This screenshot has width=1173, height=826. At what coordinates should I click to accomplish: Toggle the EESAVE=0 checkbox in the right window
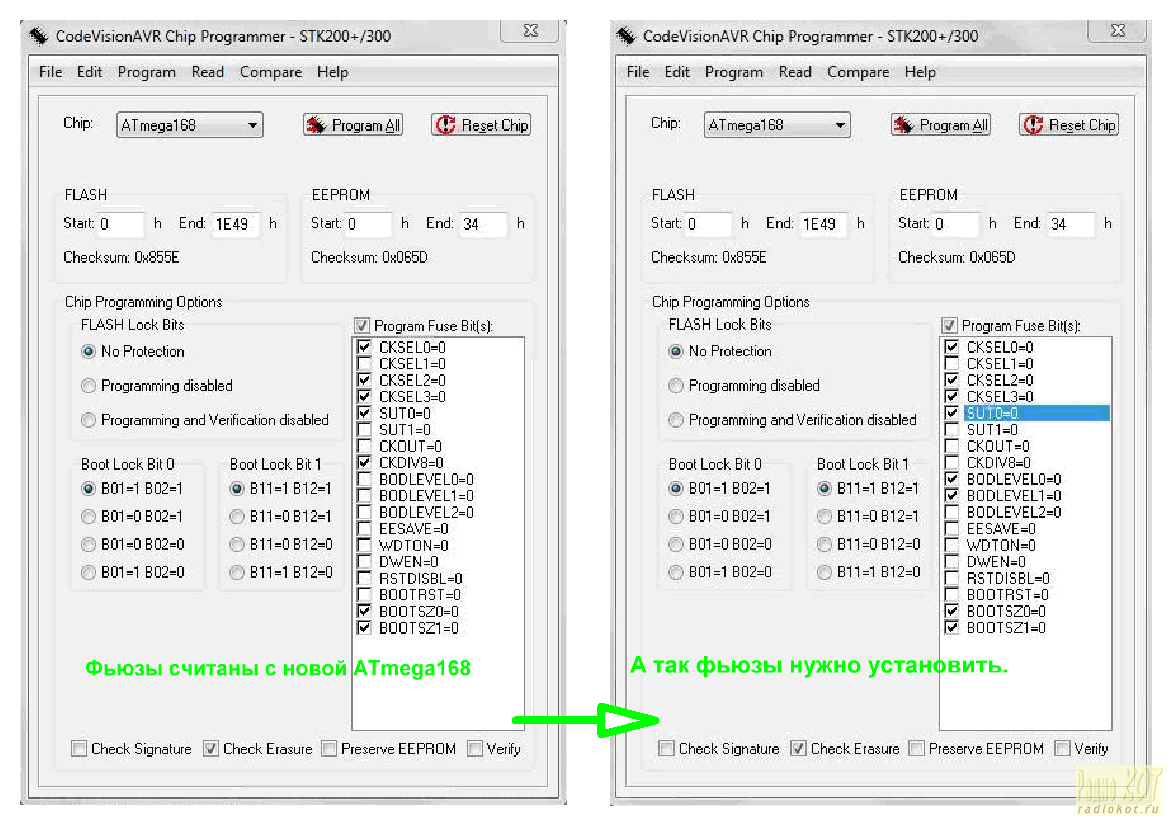952,528
